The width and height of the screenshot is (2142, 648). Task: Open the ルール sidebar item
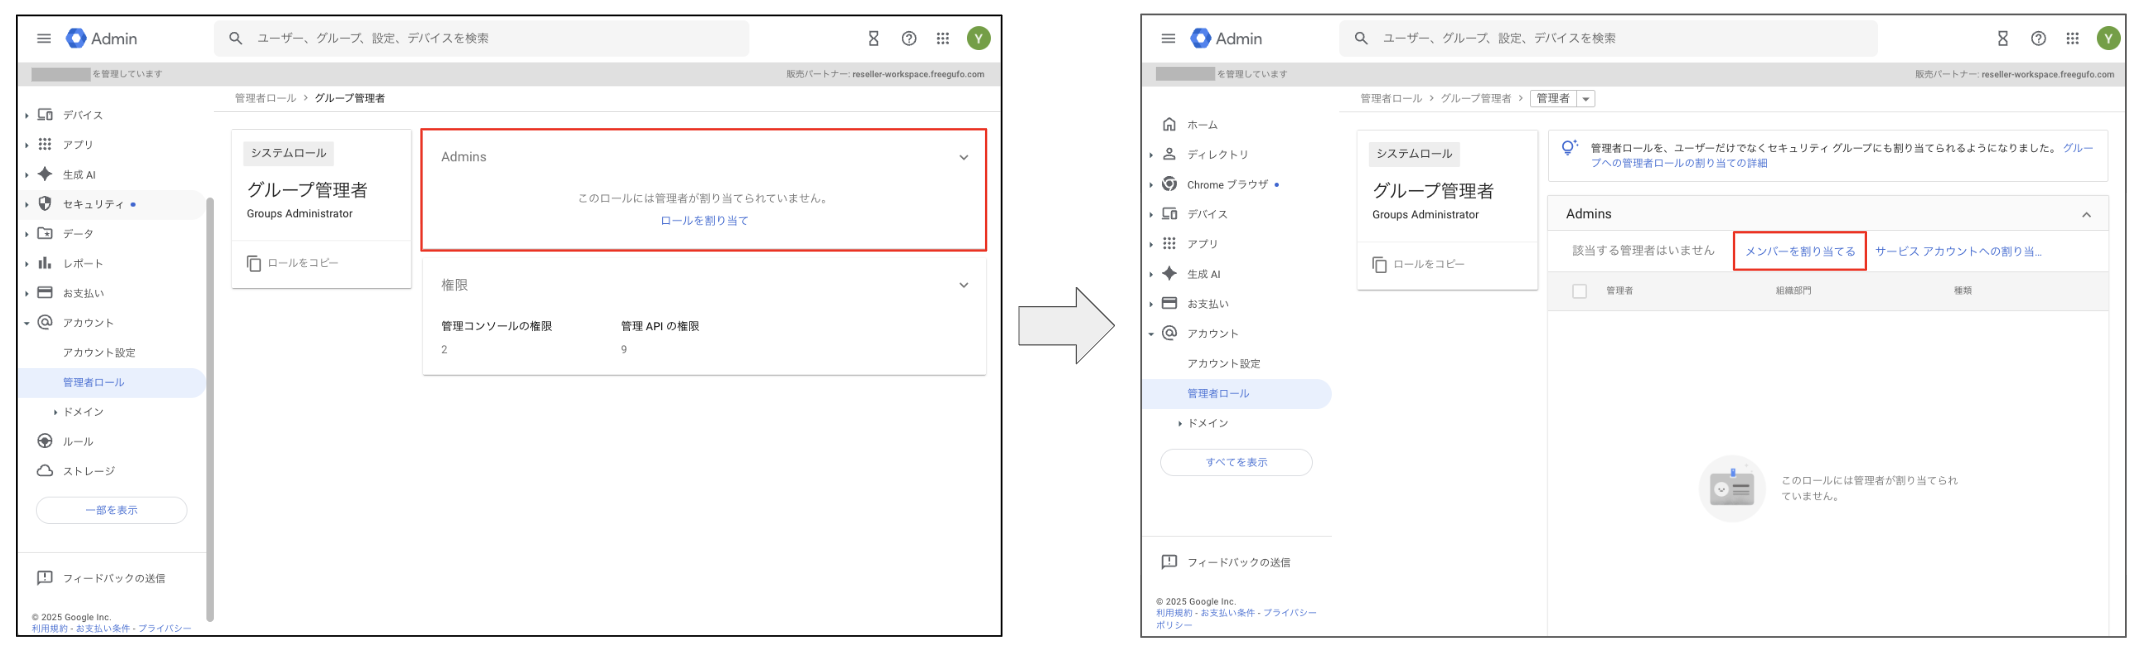(x=77, y=442)
